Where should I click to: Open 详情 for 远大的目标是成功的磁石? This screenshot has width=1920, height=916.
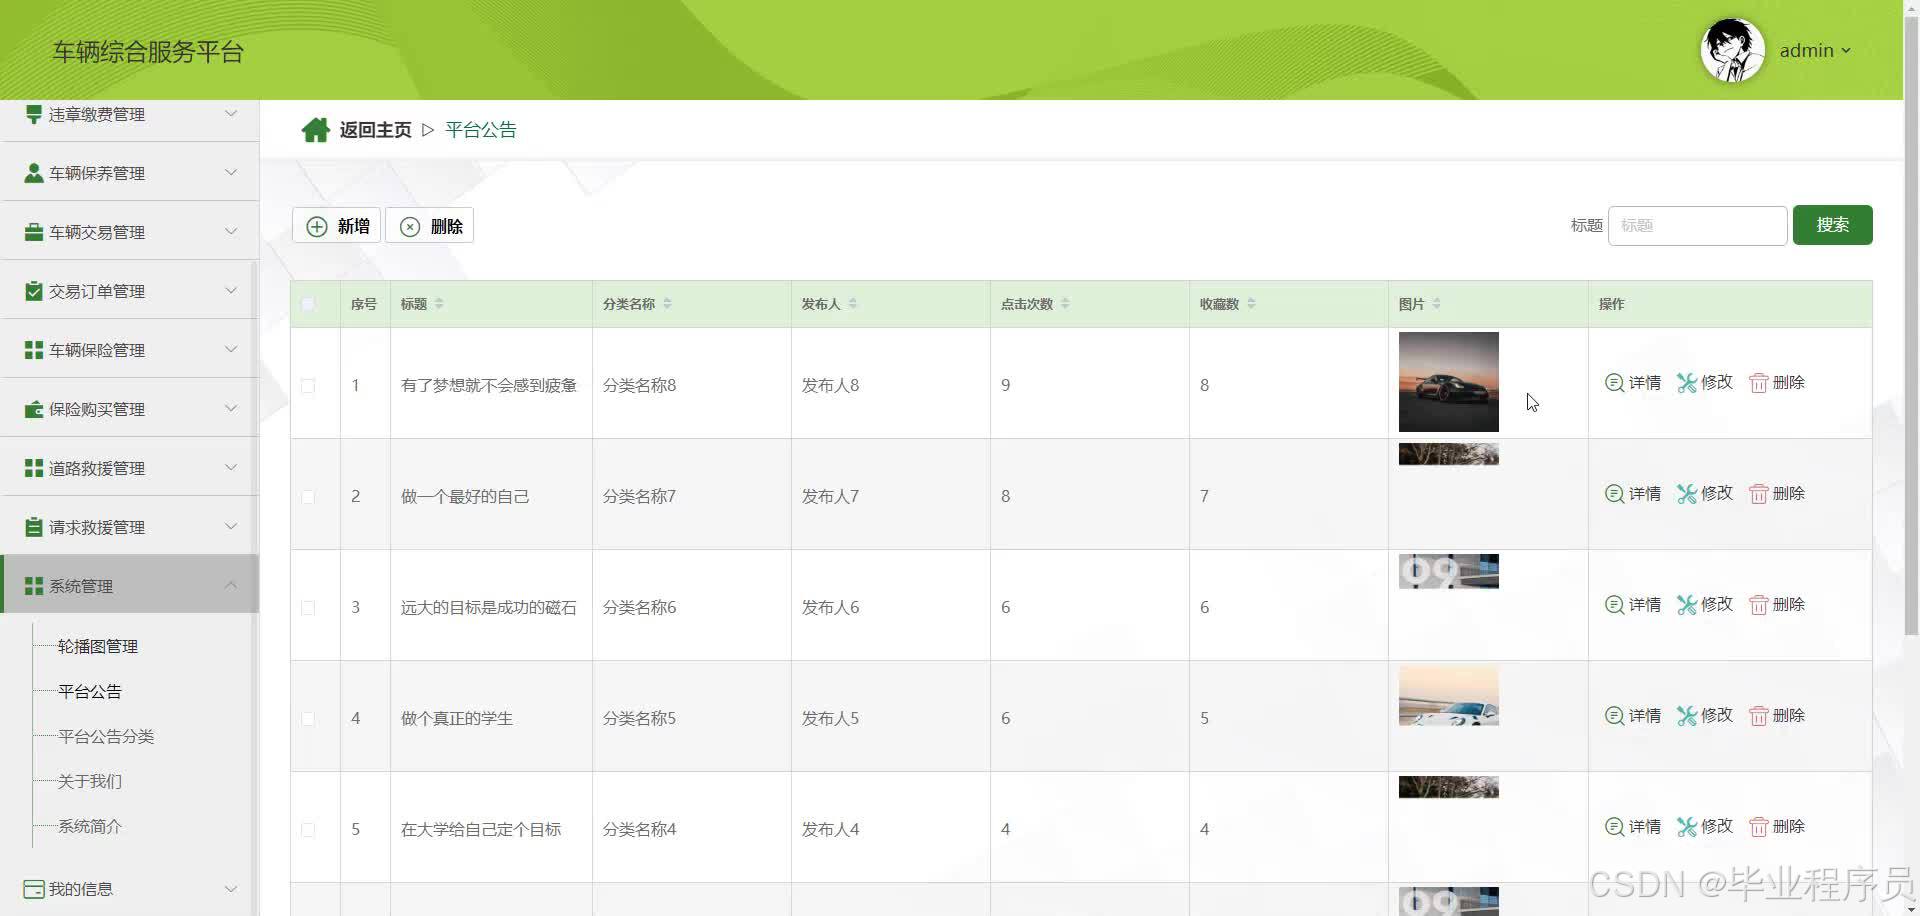click(x=1633, y=605)
